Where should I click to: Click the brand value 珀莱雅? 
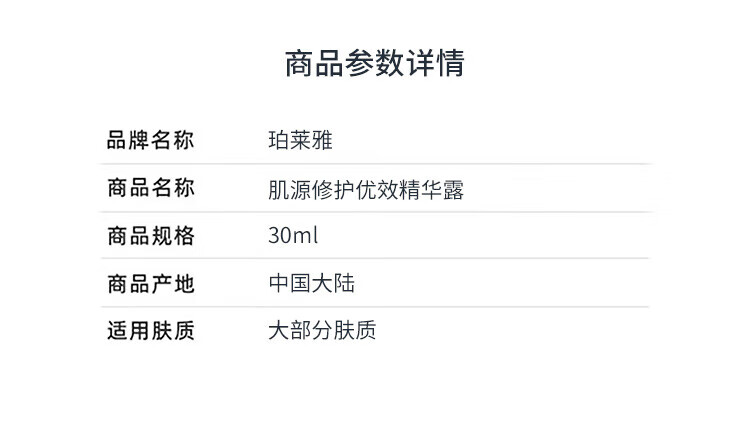[300, 140]
